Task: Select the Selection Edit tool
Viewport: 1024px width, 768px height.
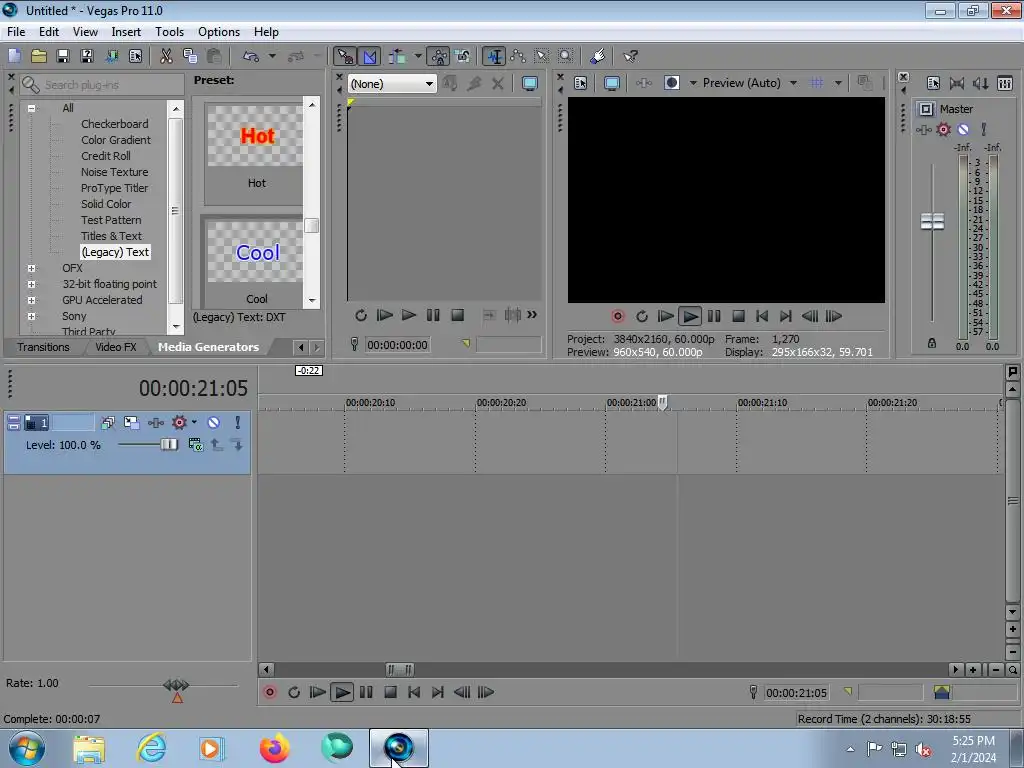Action: (x=541, y=56)
